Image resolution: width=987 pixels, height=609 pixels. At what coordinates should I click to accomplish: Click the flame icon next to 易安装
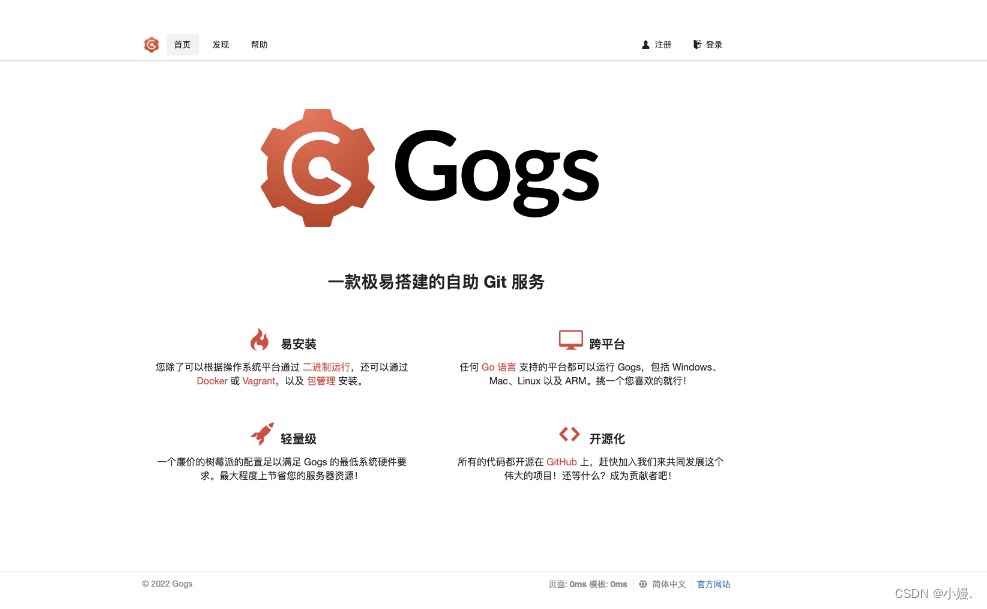[259, 339]
